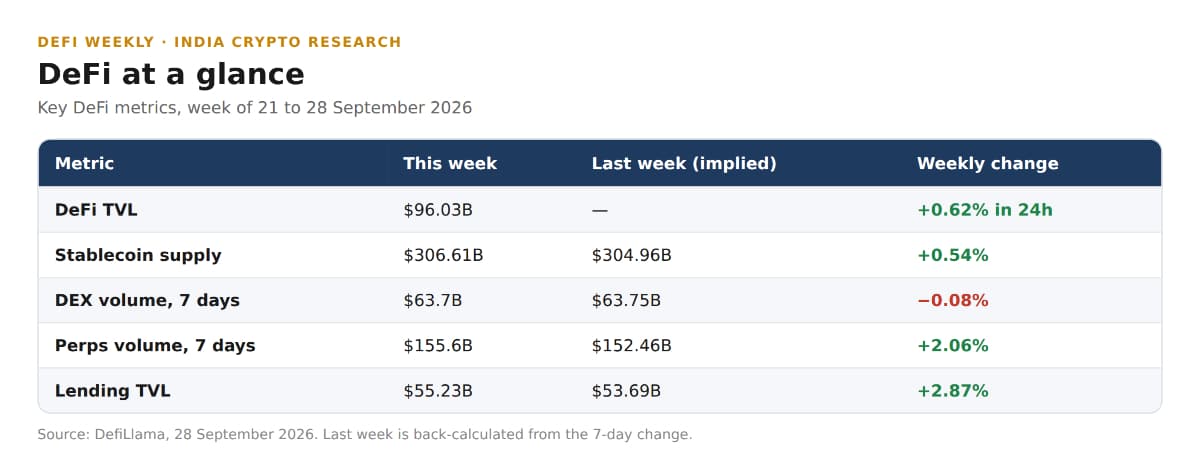Click the DefiLlama source footnote
The height and width of the screenshot is (470, 1200).
365,434
